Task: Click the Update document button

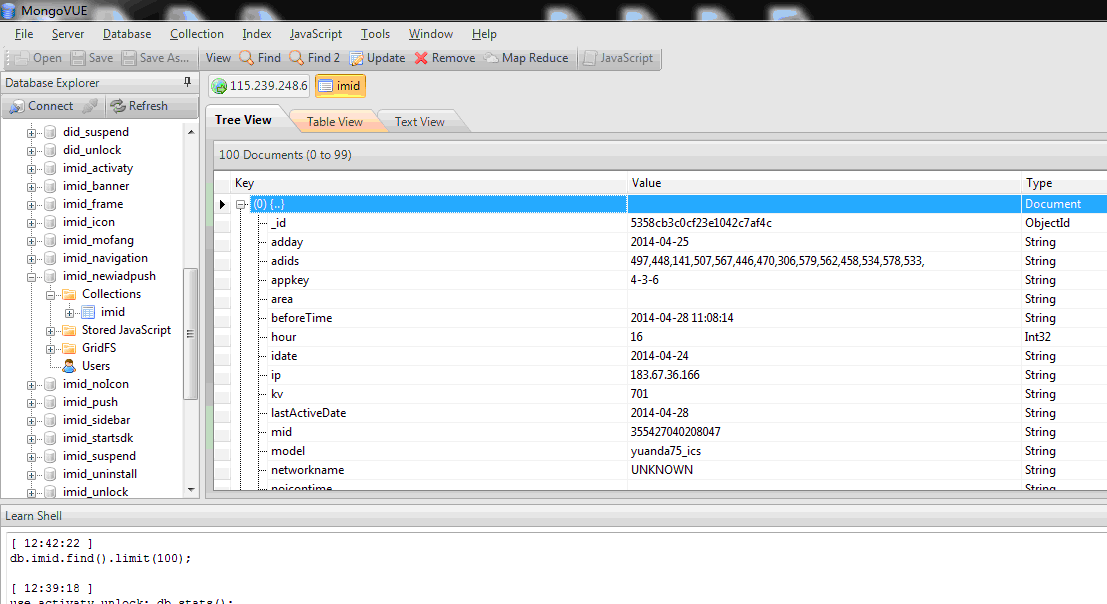Action: pyautogui.click(x=377, y=58)
